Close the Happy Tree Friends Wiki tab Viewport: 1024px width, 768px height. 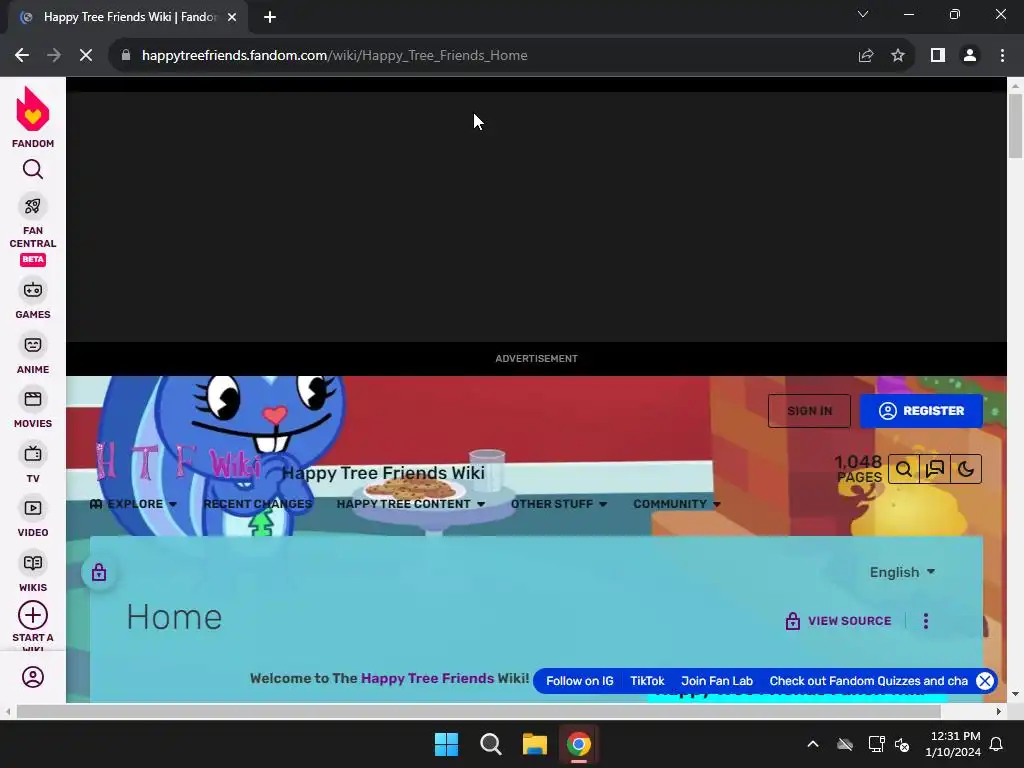pos(232,17)
